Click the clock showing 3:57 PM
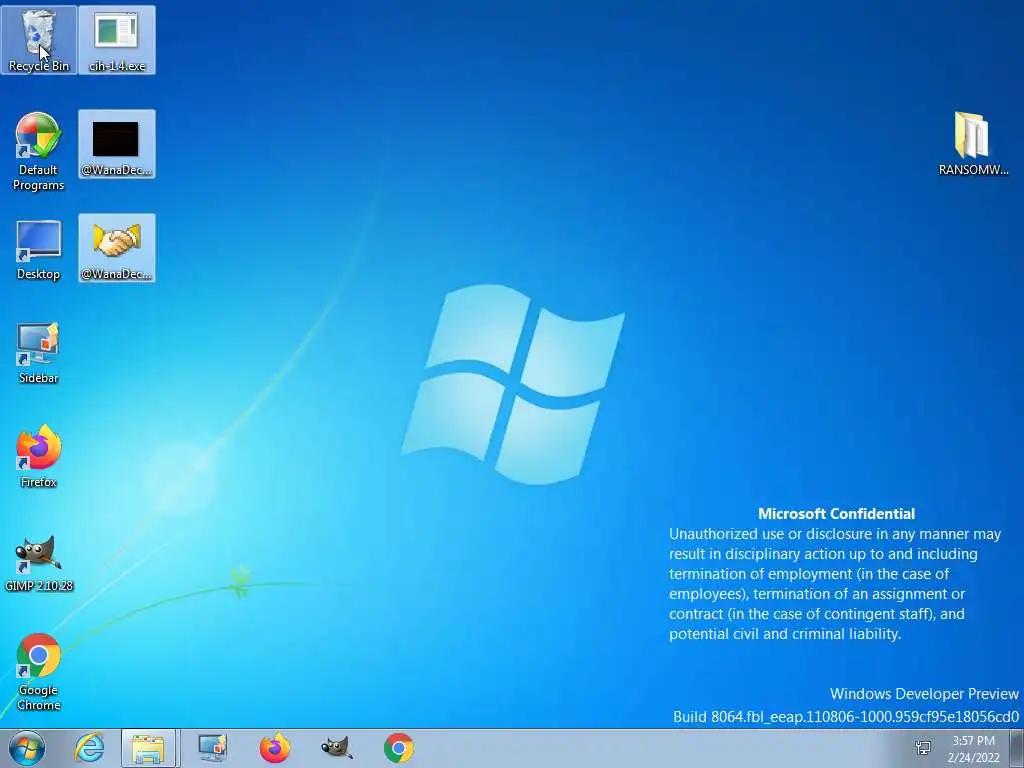The height and width of the screenshot is (768, 1024). [x=973, y=741]
